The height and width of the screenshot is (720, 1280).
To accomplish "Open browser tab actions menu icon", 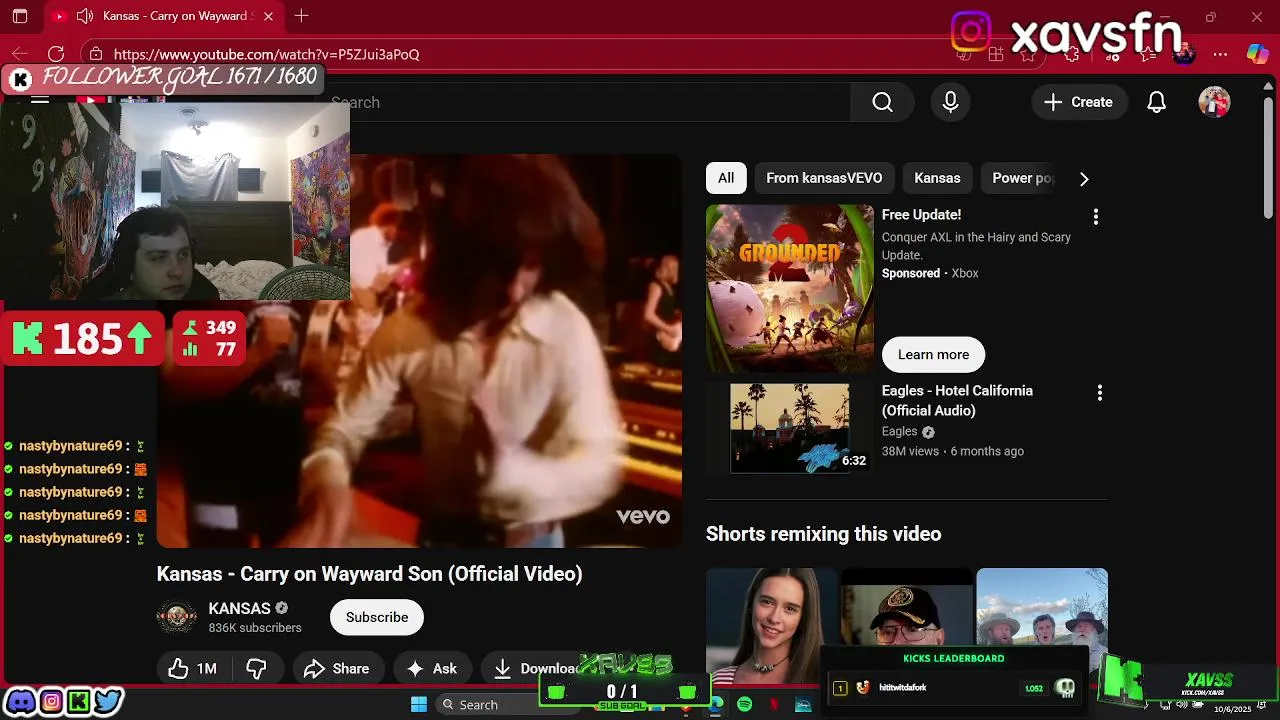I will [x=20, y=16].
